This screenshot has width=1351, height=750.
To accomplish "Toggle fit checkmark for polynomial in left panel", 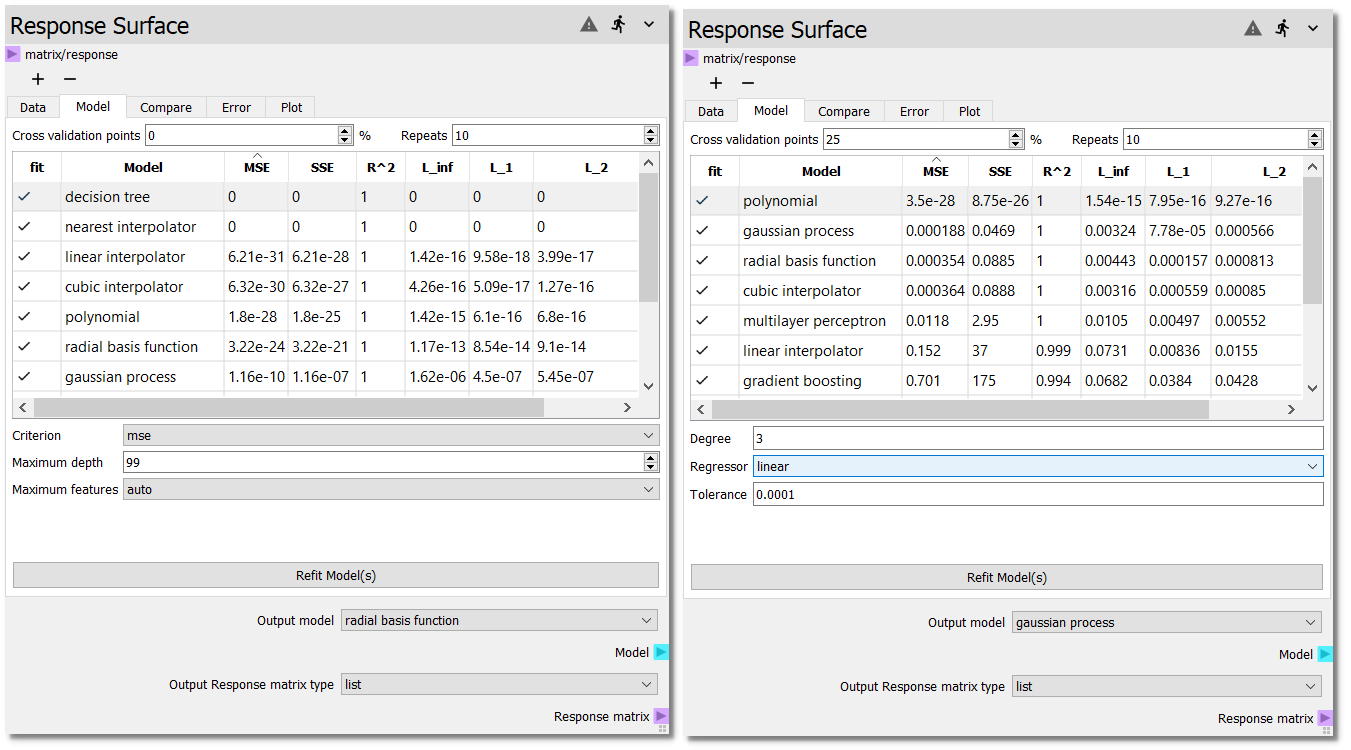I will coord(24,317).
